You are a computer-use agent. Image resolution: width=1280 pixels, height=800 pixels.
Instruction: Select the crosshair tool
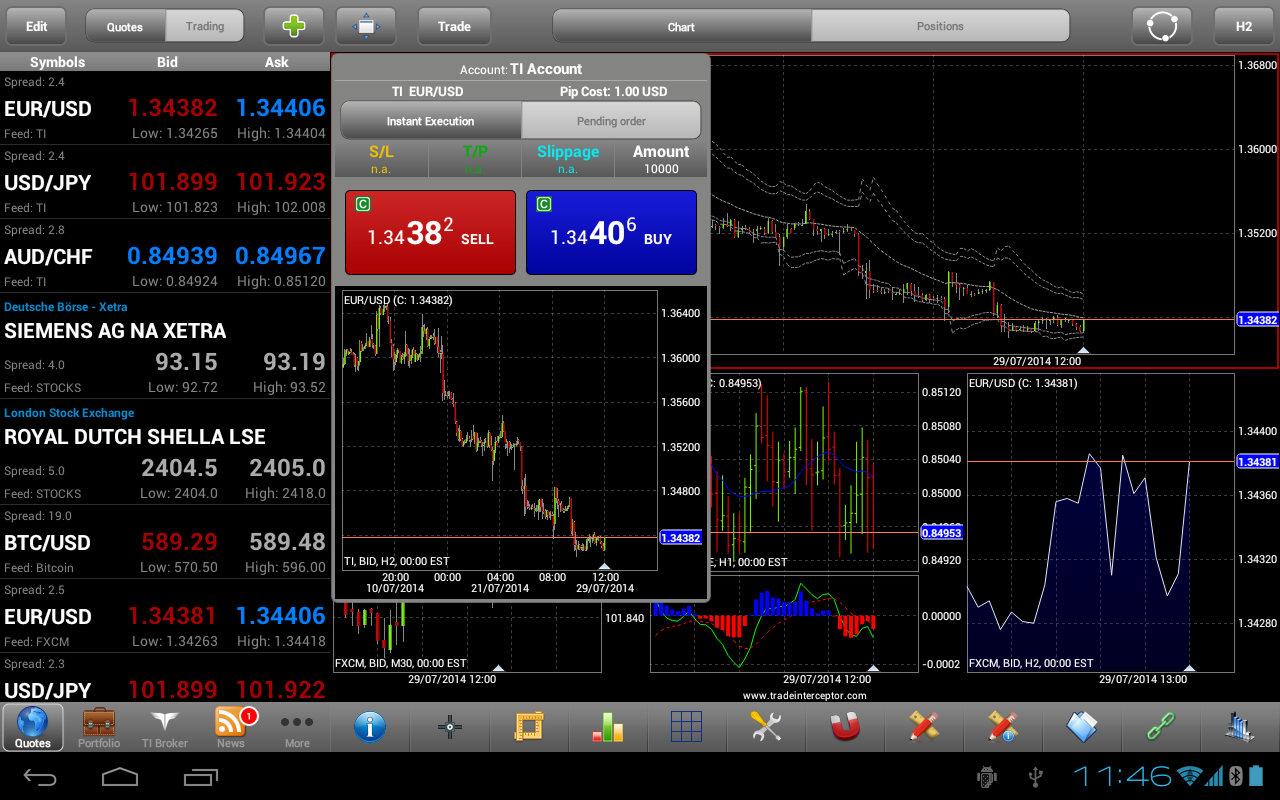[x=450, y=727]
